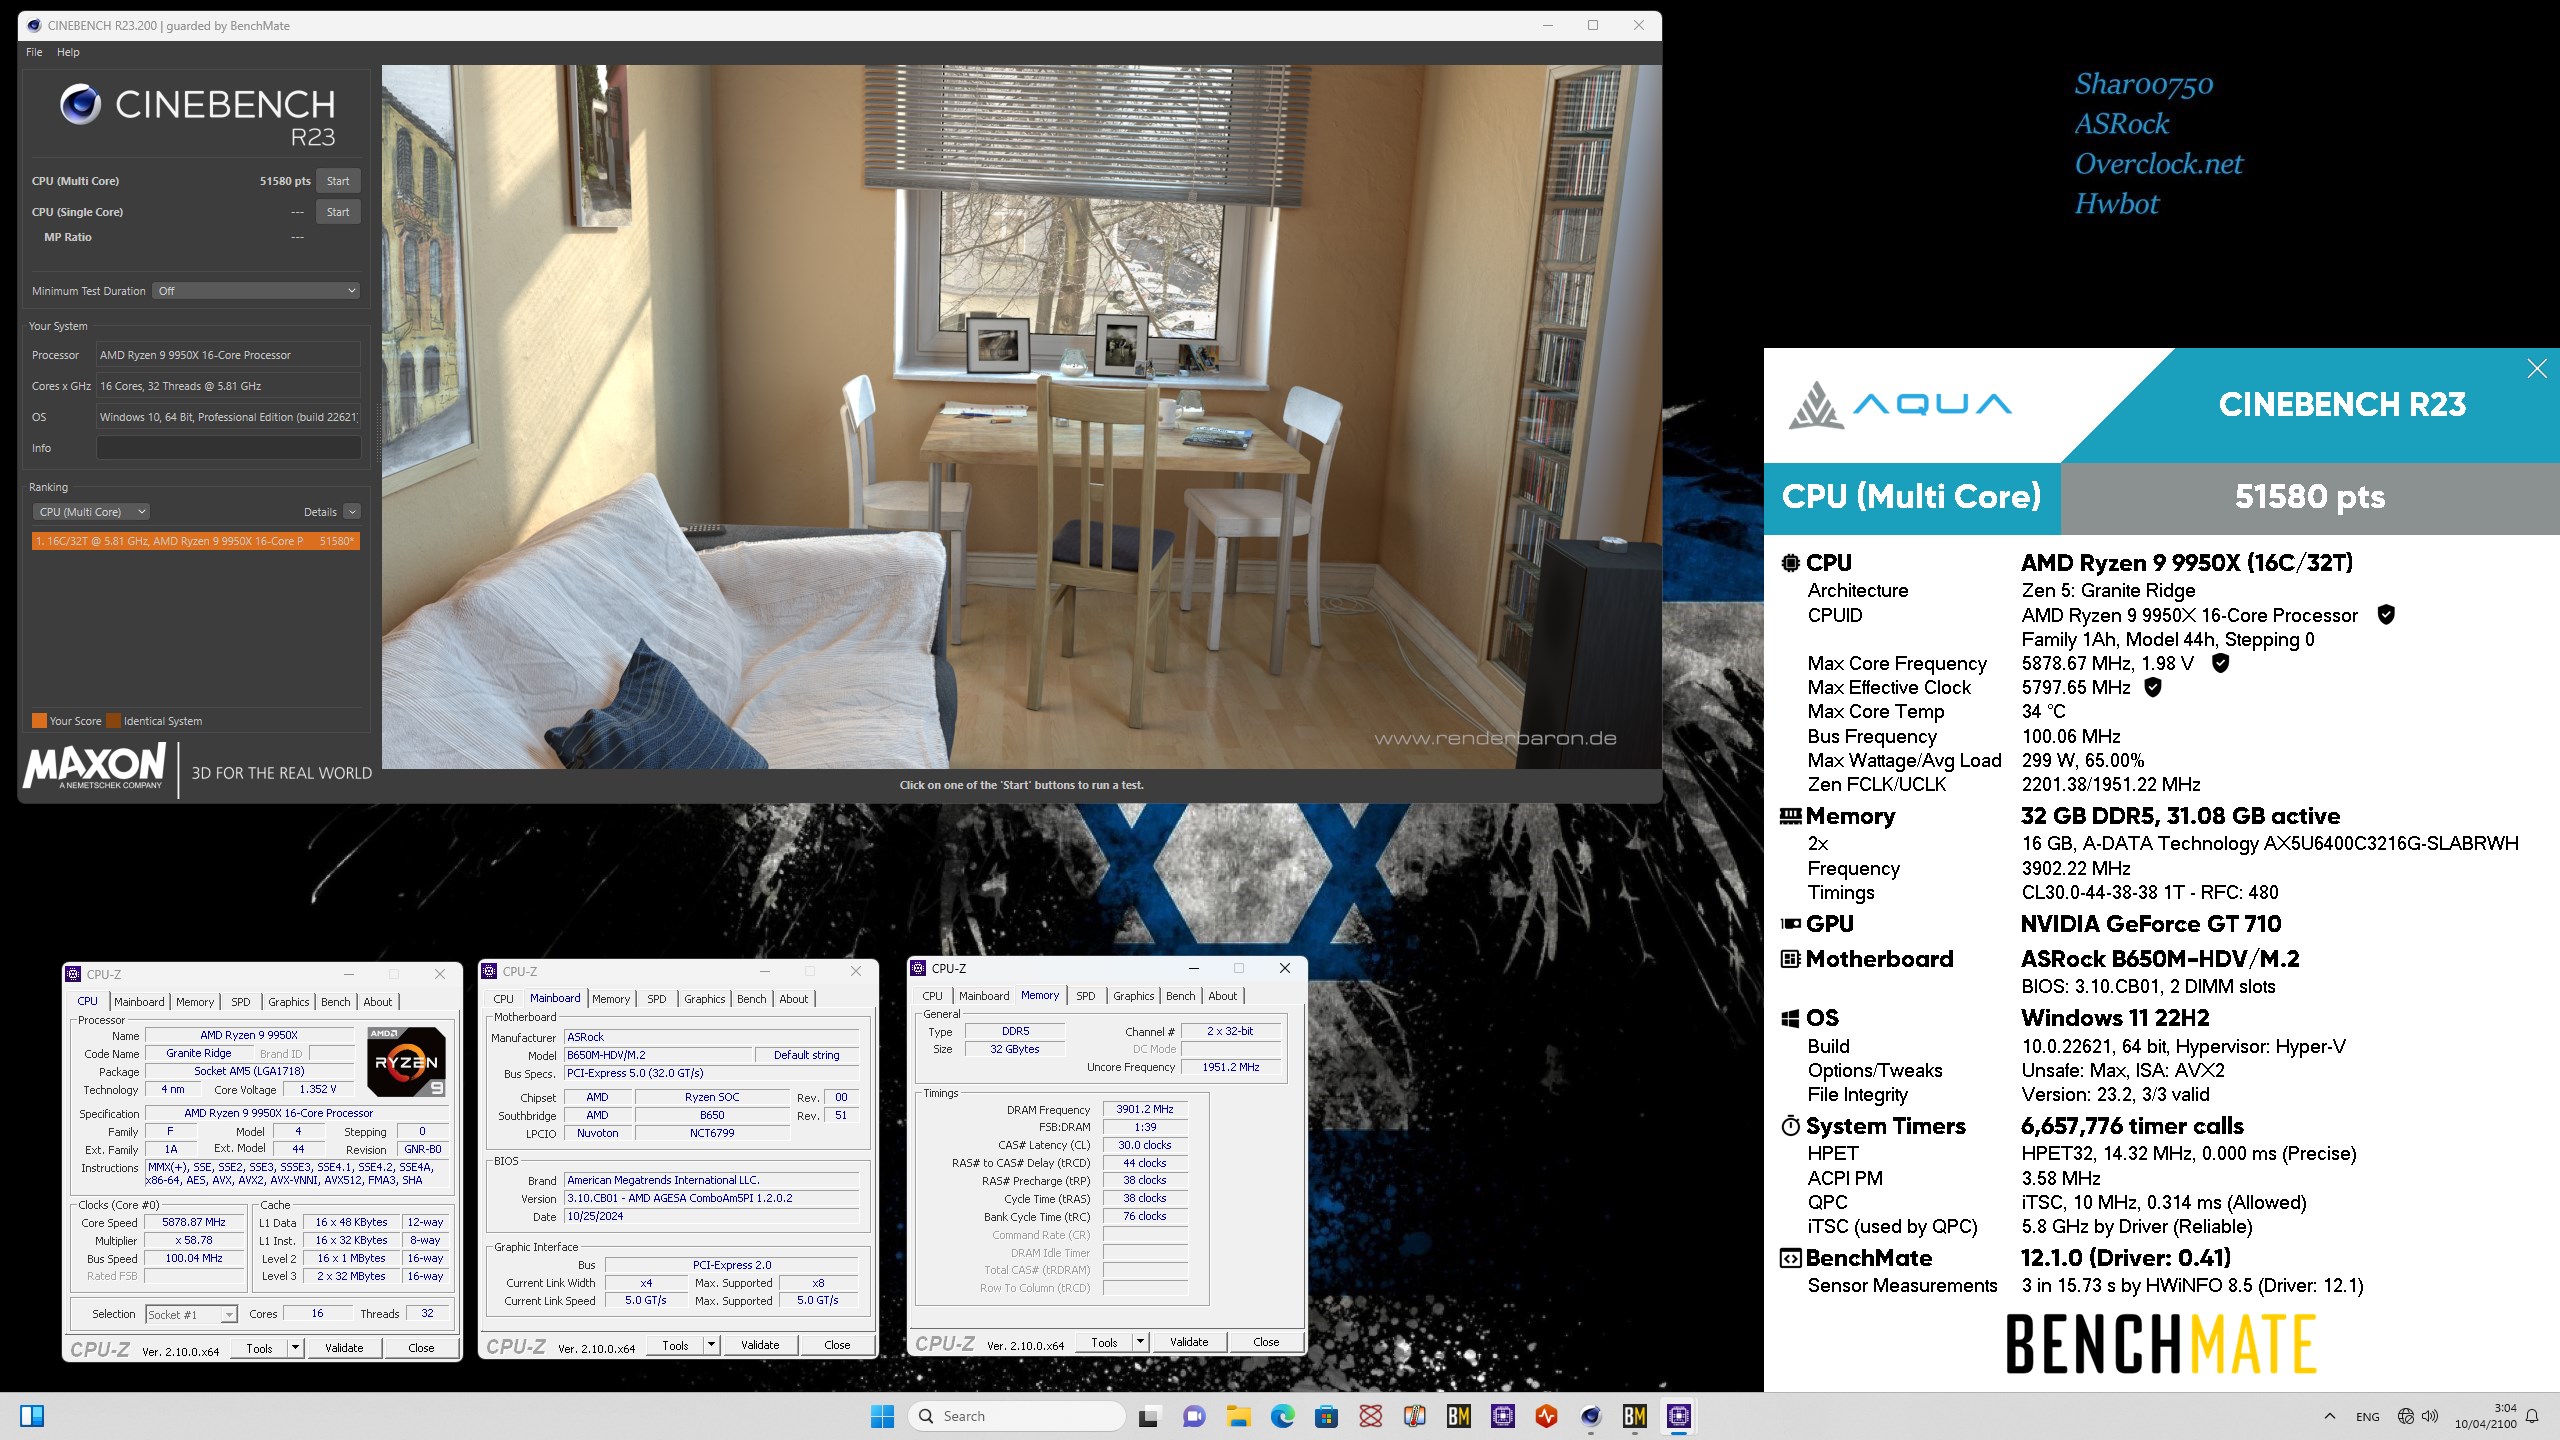Open the Widgets icon at taskbar left edge
The image size is (2560, 1440).
coord(32,1416)
